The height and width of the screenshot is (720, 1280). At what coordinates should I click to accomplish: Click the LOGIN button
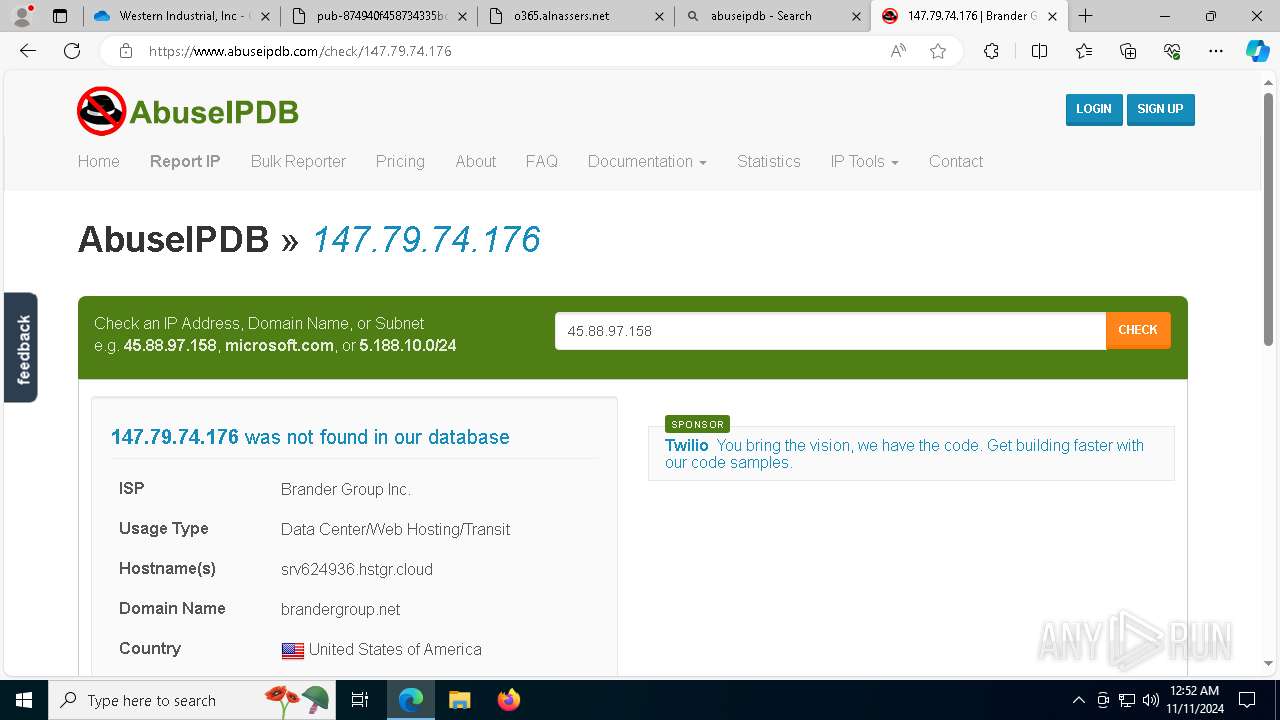[x=1093, y=109]
